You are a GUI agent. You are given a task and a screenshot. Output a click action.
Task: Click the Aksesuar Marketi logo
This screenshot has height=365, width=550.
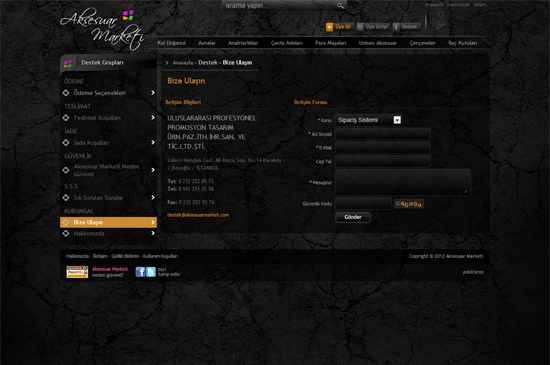coord(102,27)
